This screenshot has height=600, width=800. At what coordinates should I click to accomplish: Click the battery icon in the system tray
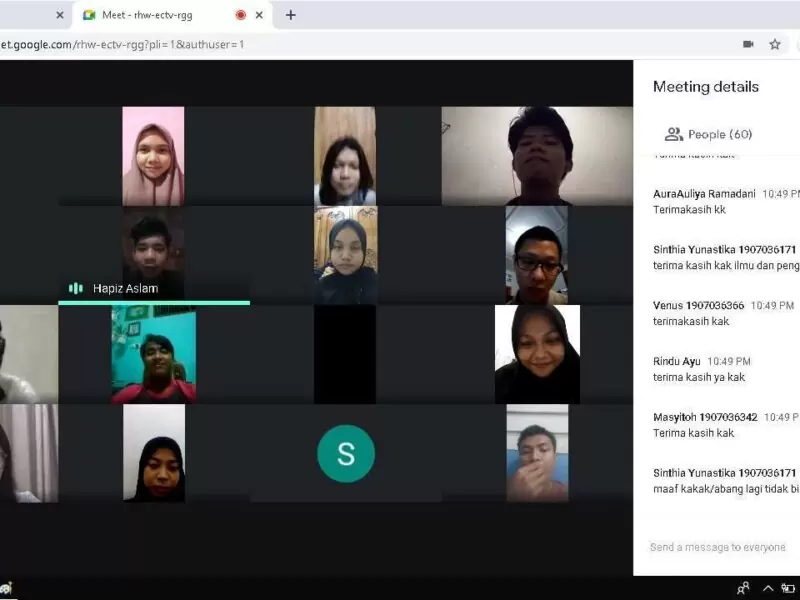click(x=788, y=588)
